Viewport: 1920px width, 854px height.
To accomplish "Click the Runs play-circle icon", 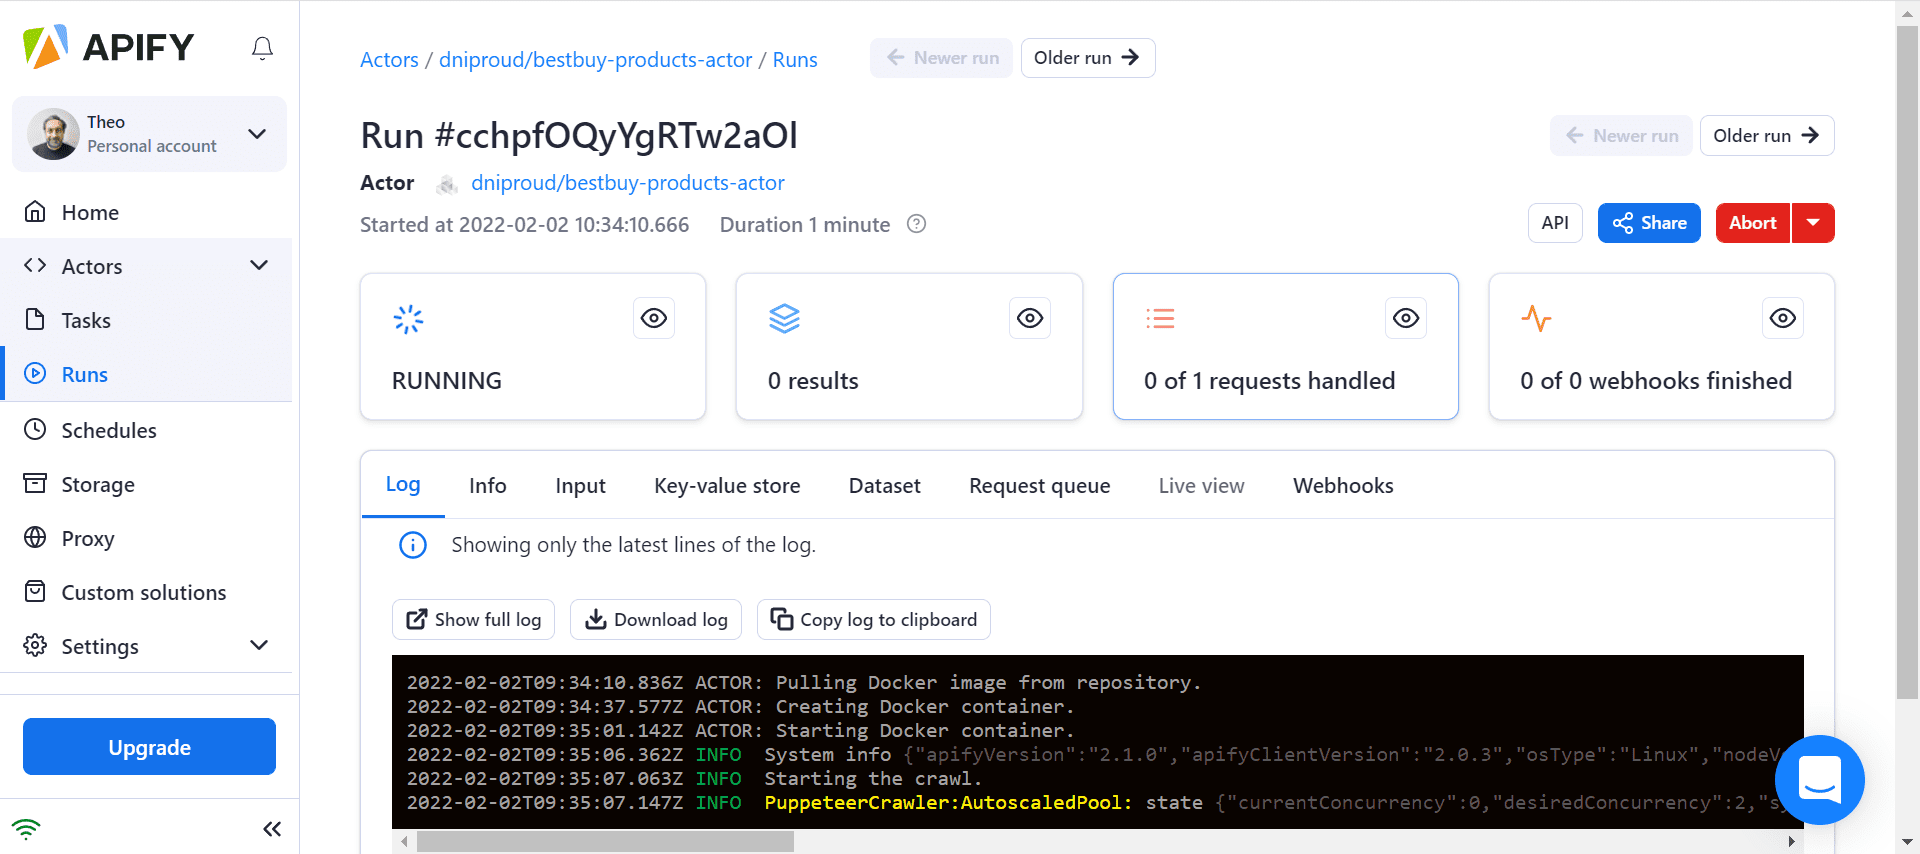I will pos(35,374).
